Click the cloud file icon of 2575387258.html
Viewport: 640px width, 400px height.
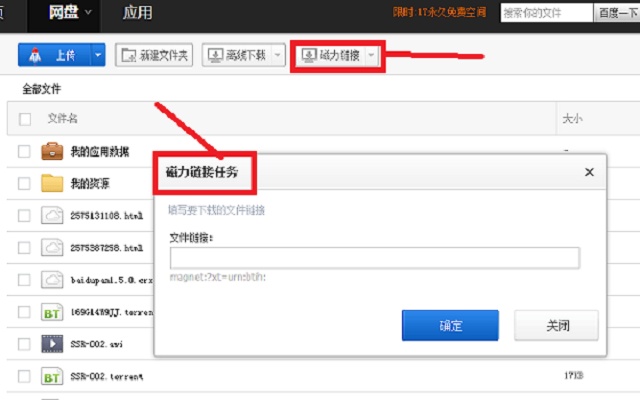click(52, 247)
